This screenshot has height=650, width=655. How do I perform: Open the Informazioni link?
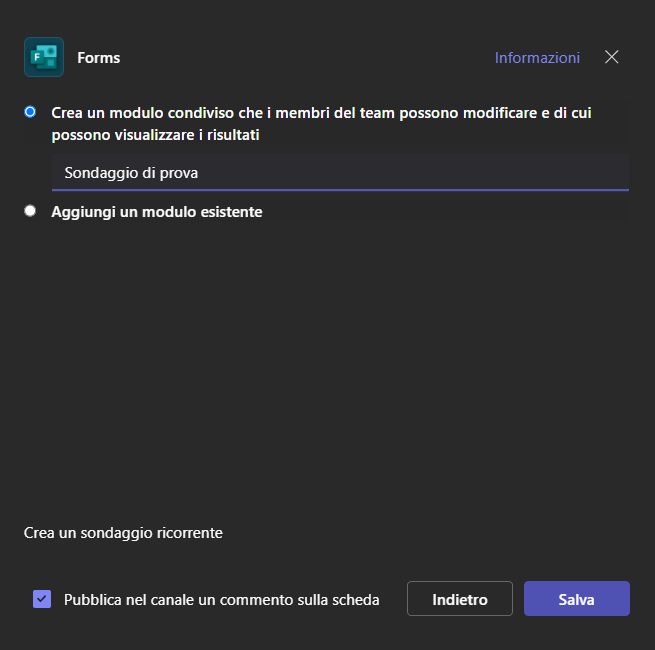pyautogui.click(x=537, y=58)
